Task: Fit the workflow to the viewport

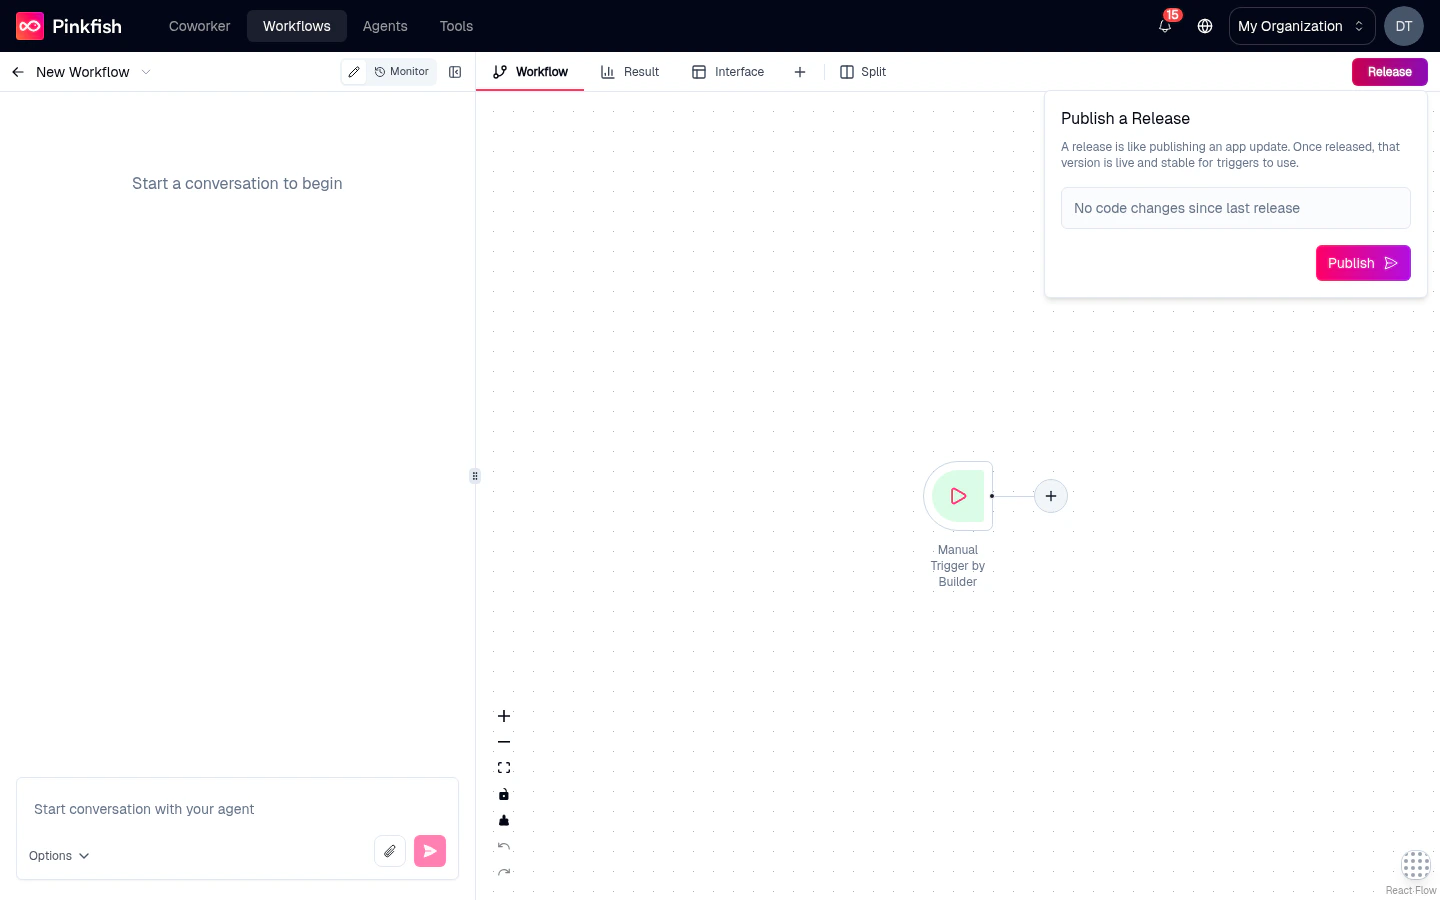Action: point(504,767)
